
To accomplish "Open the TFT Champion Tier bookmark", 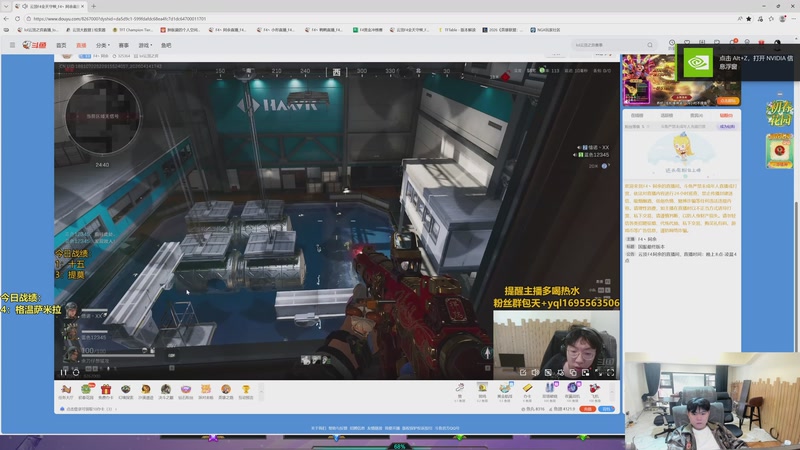I will (132, 30).
